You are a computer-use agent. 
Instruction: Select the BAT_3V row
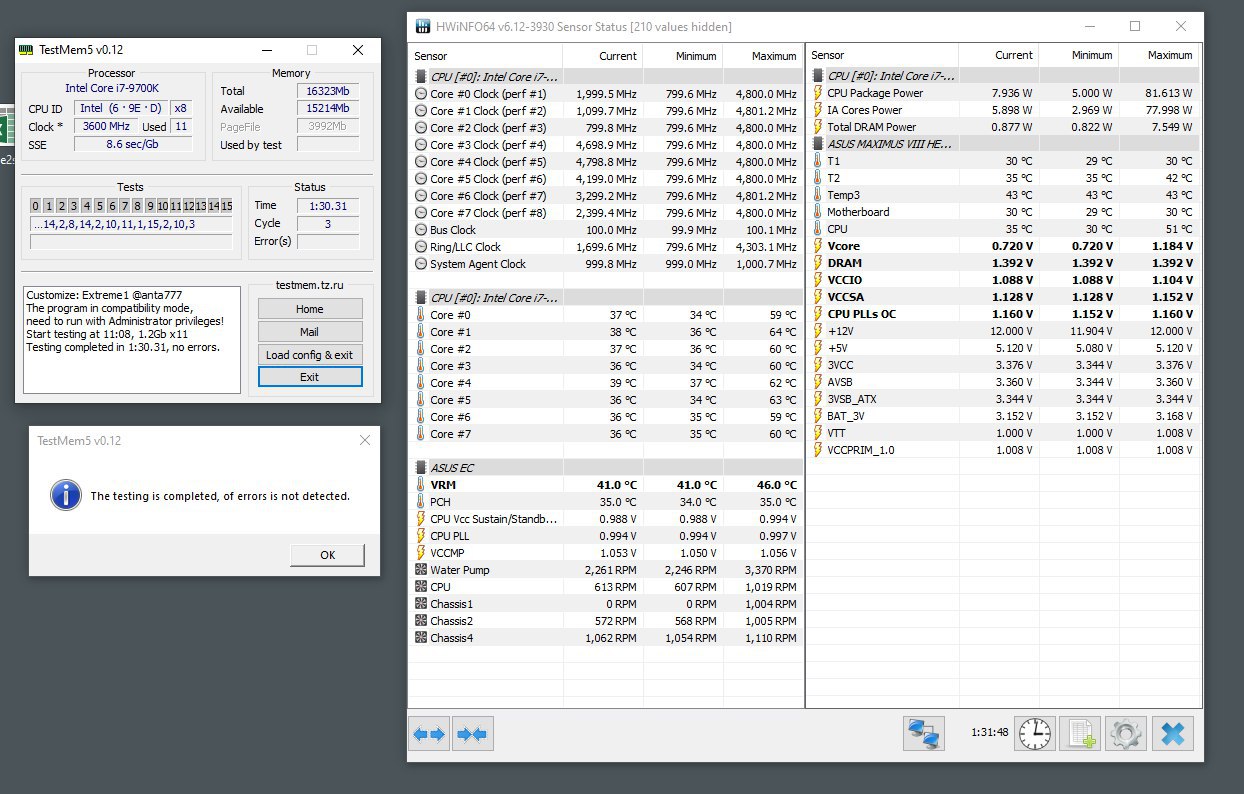pyautogui.click(x=1003, y=416)
